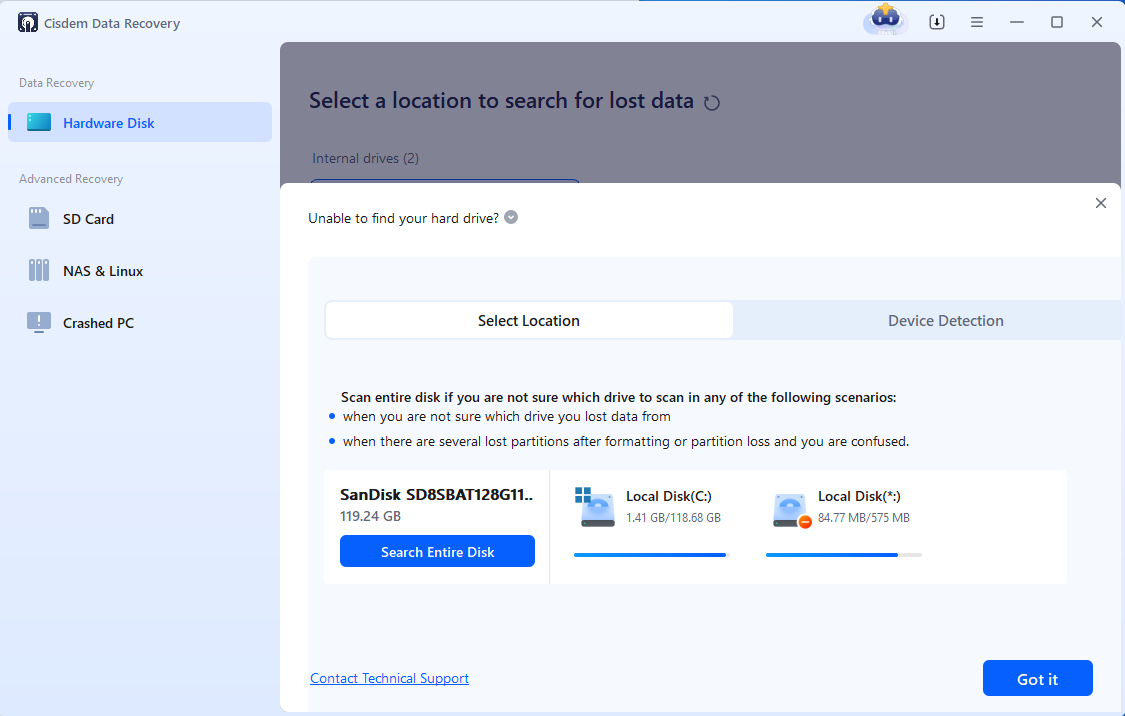This screenshot has height=716, width=1125.
Task: Click the Local Disk(C:) usage bar
Action: click(x=651, y=554)
